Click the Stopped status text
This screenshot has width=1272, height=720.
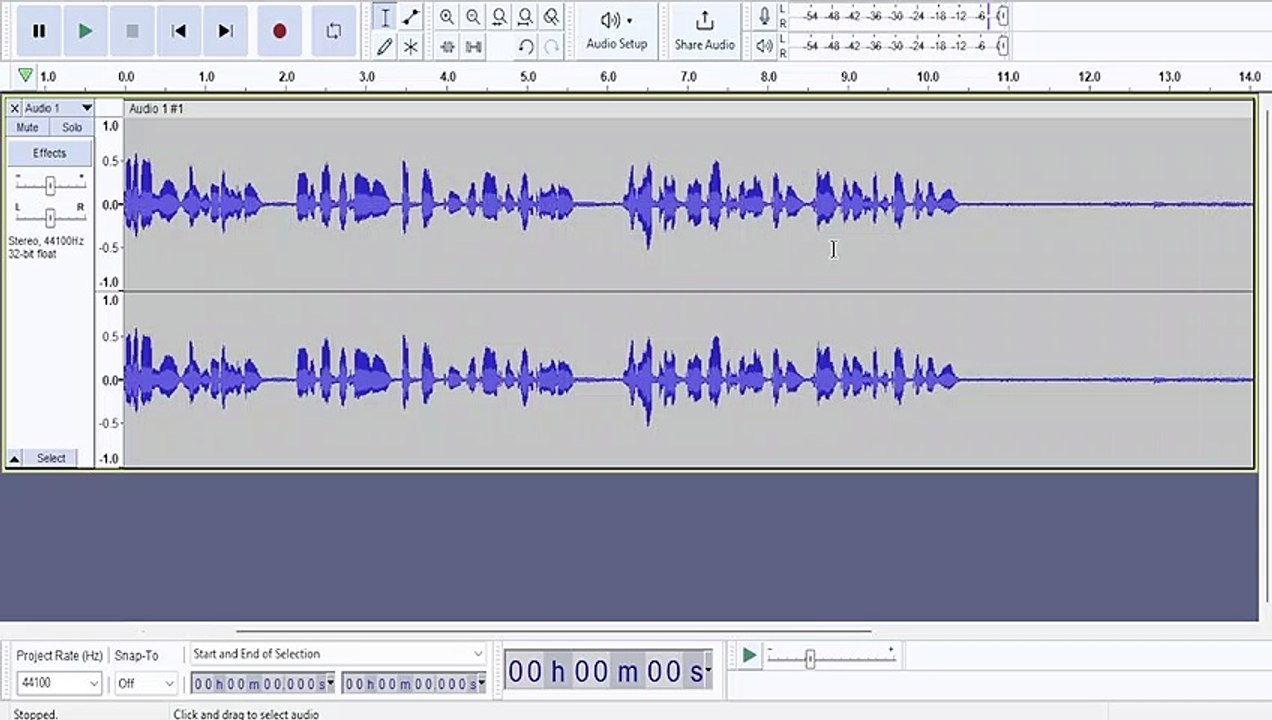[x=36, y=714]
